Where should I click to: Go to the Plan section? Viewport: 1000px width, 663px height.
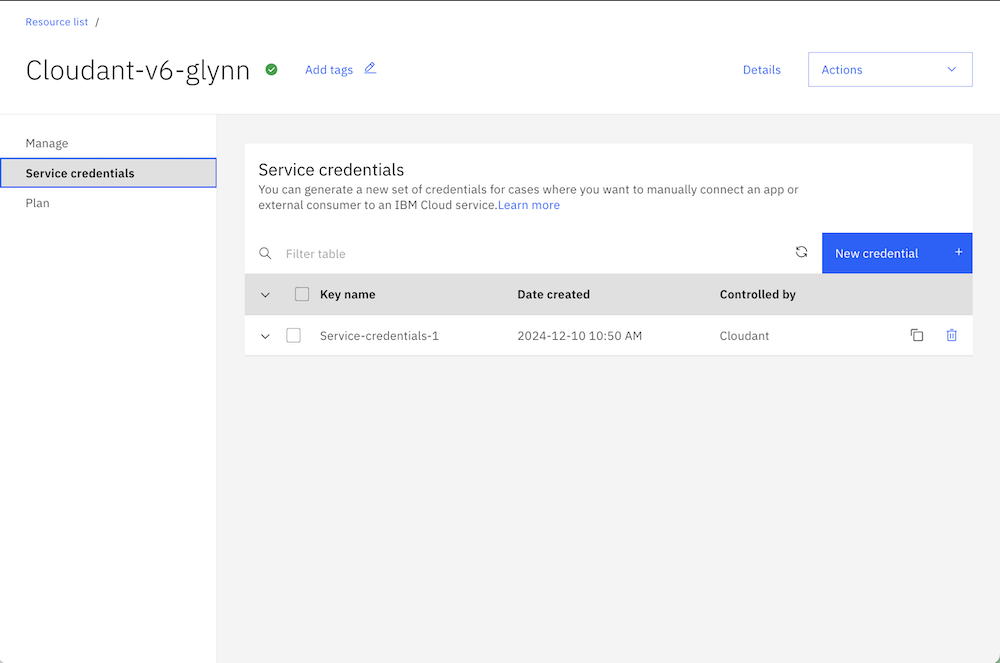tap(38, 203)
